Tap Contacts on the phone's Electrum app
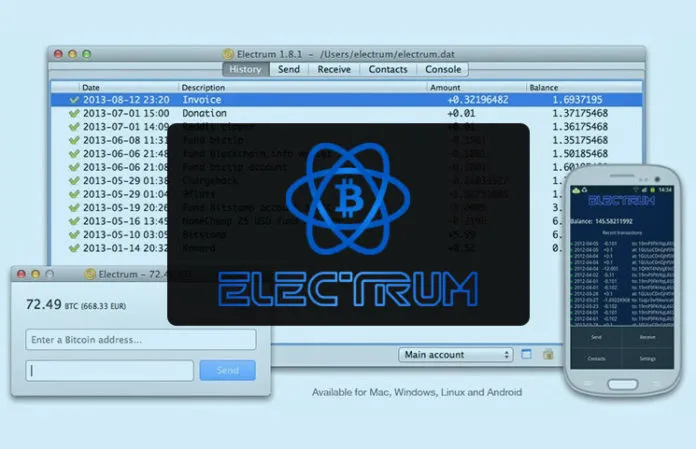Image resolution: width=696 pixels, height=449 pixels. click(x=596, y=358)
